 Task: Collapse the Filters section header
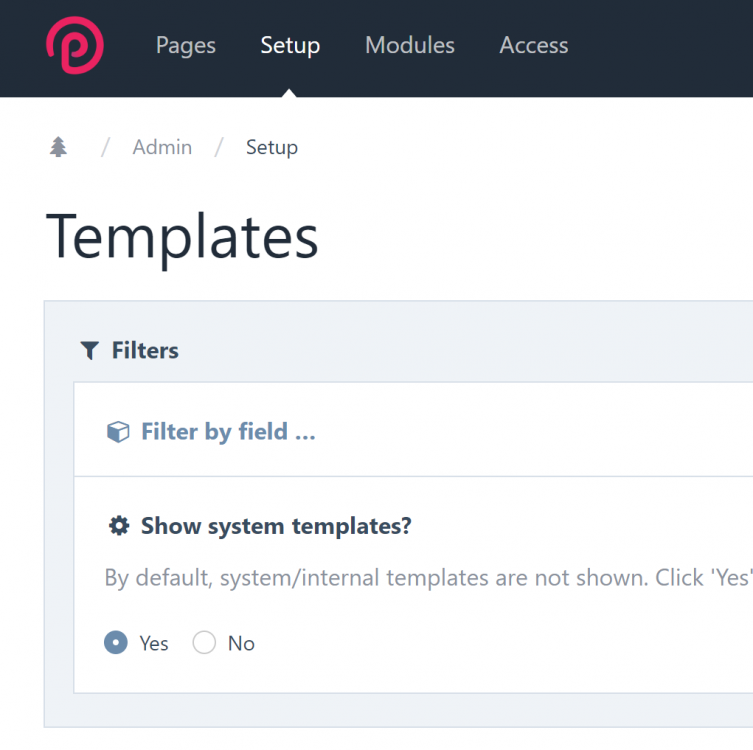[x=145, y=351]
